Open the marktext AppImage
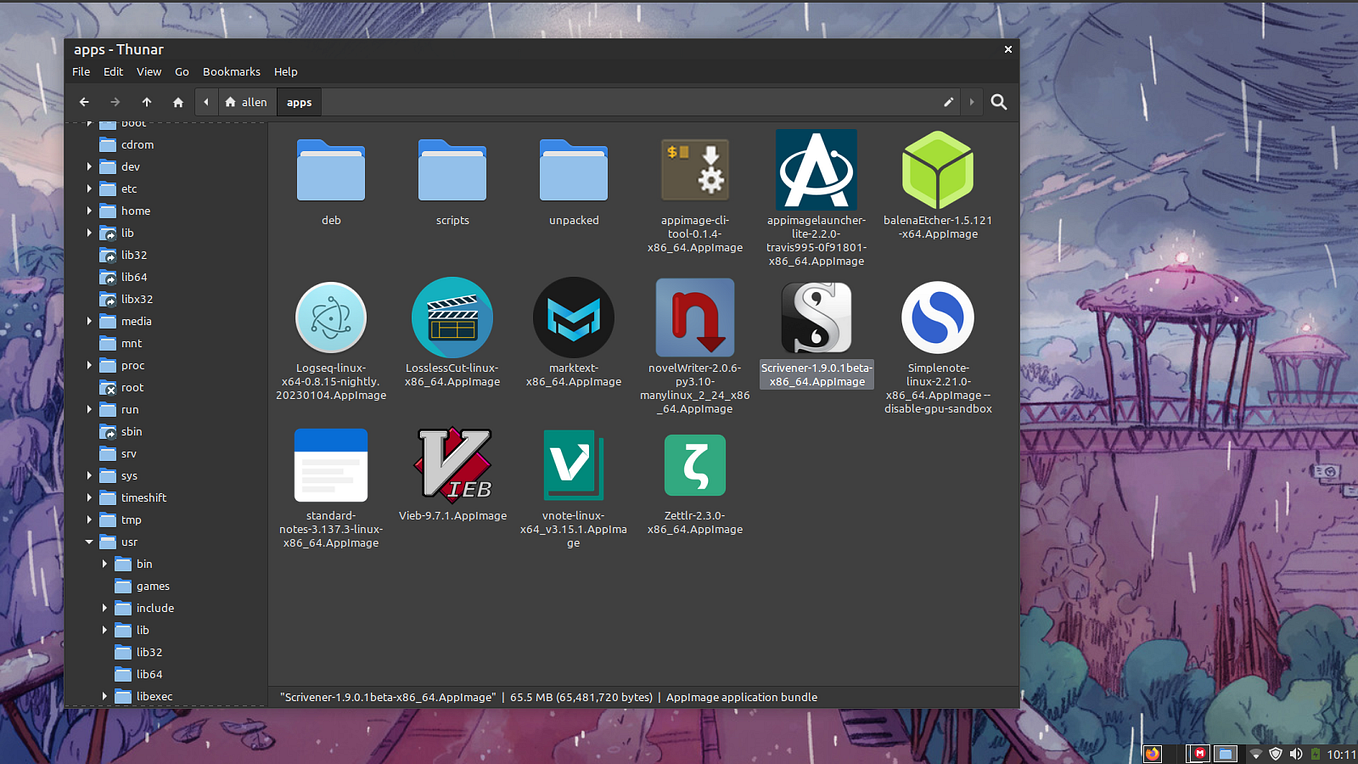Screen dimensions: 1358x764 click(x=573, y=317)
